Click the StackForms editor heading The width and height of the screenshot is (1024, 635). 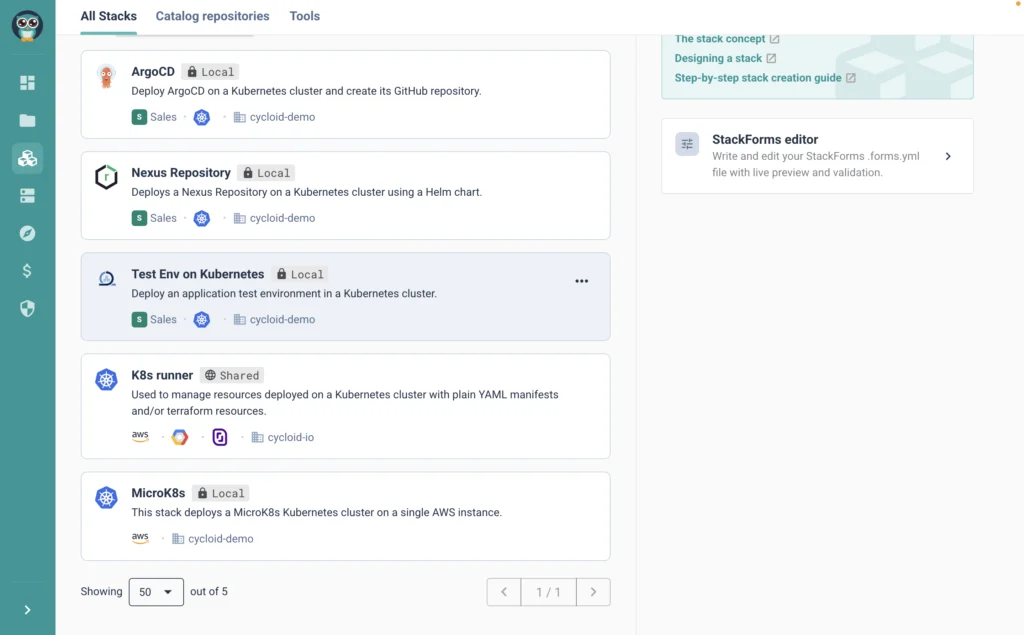[765, 139]
